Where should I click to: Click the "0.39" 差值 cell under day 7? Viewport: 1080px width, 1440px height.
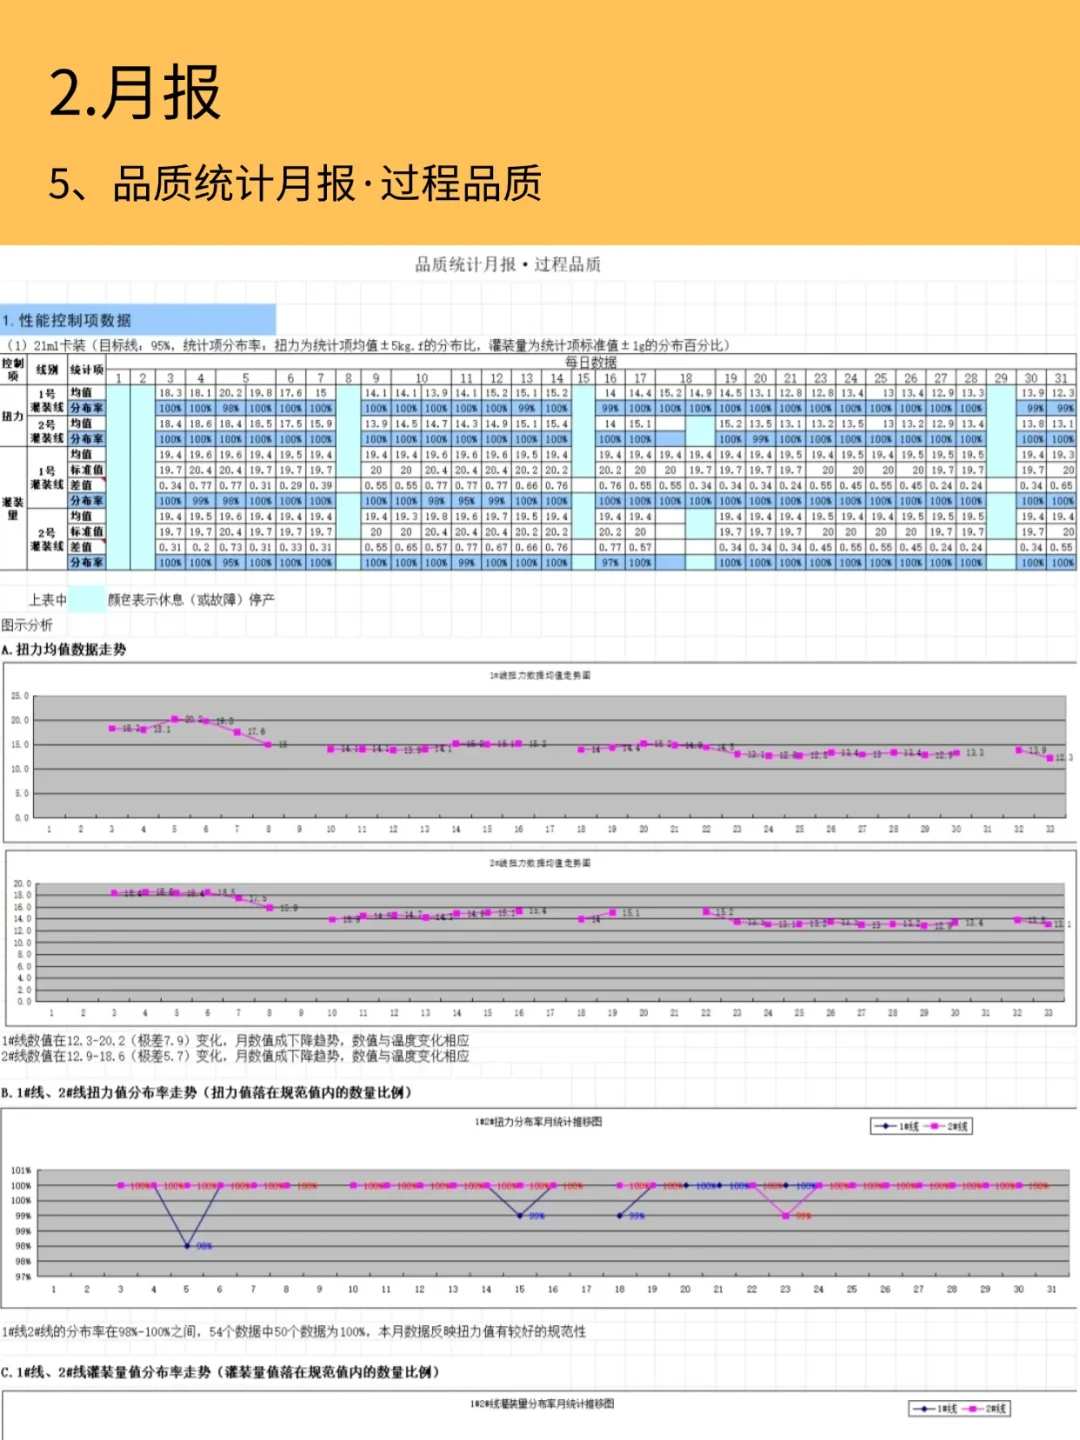[x=320, y=486]
